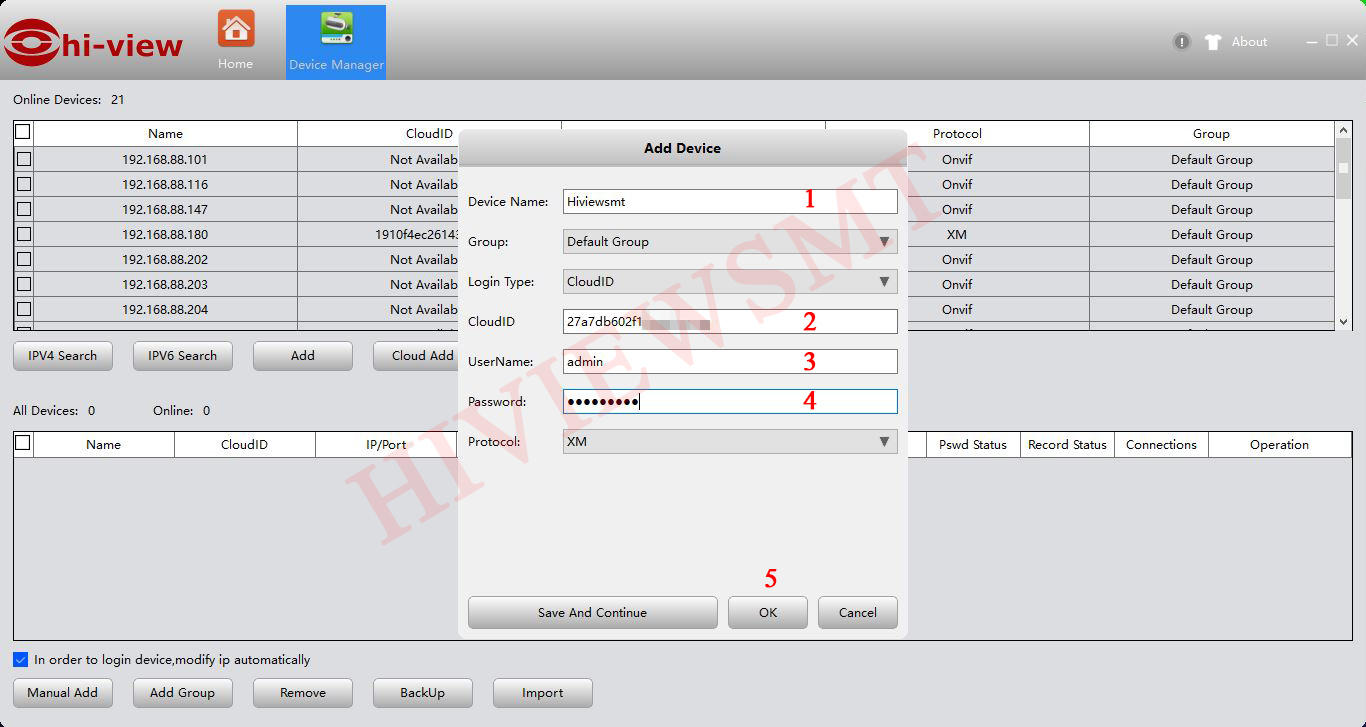The height and width of the screenshot is (727, 1366).
Task: Open the Home icon
Action: point(235,29)
